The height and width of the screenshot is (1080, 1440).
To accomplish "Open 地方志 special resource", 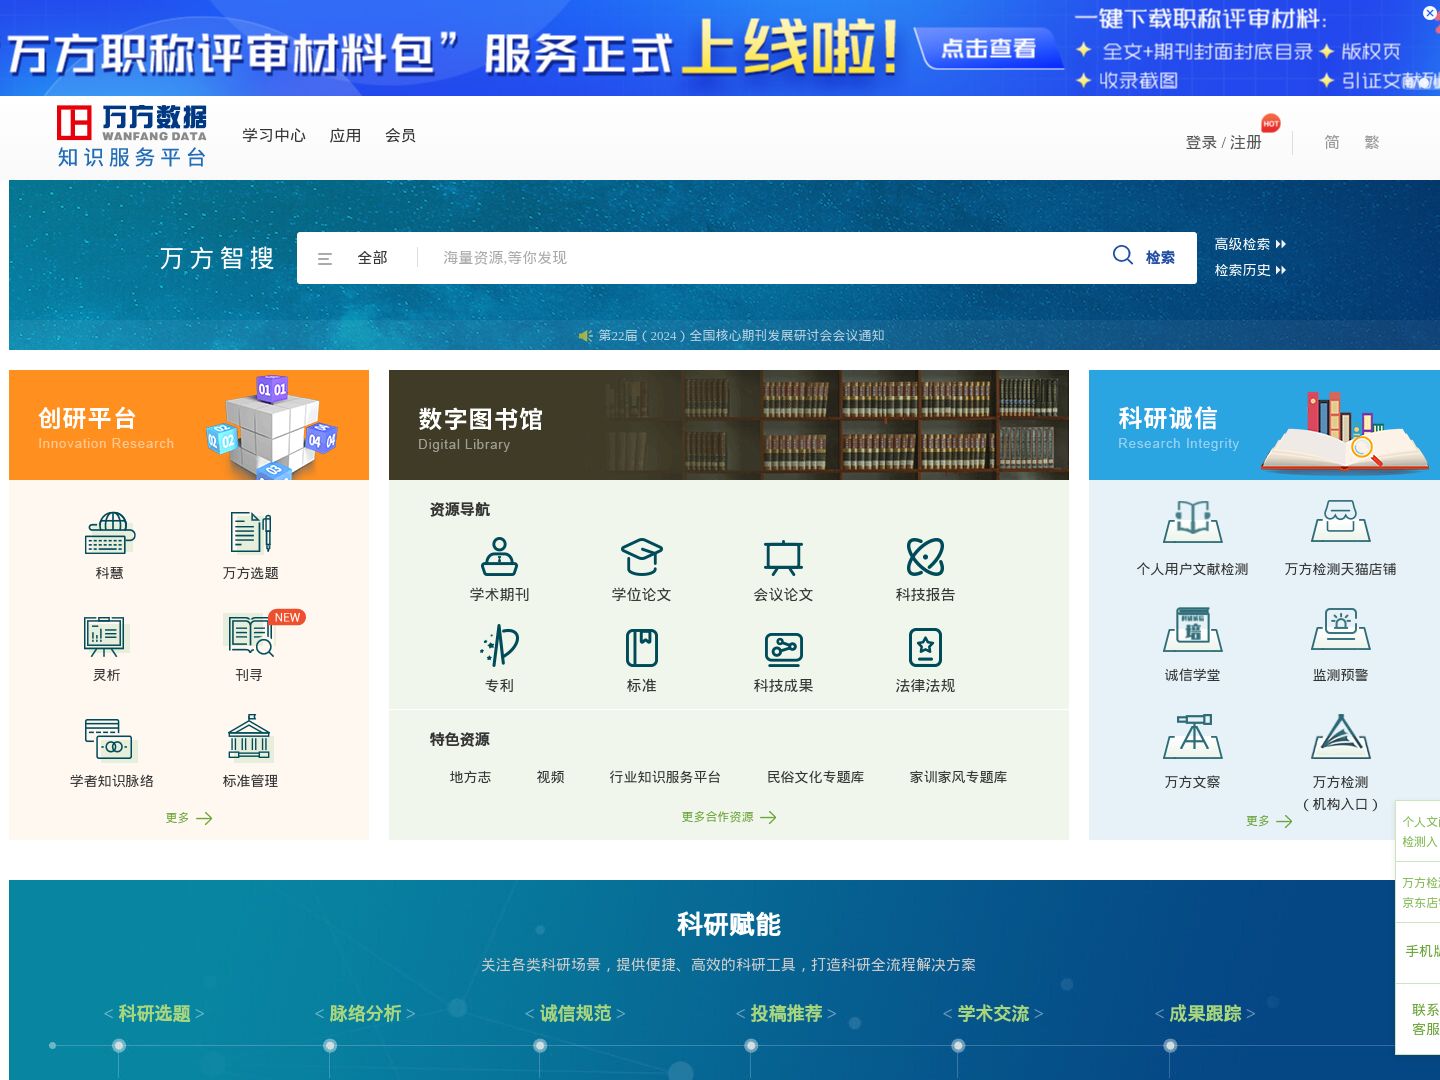I will [x=470, y=777].
